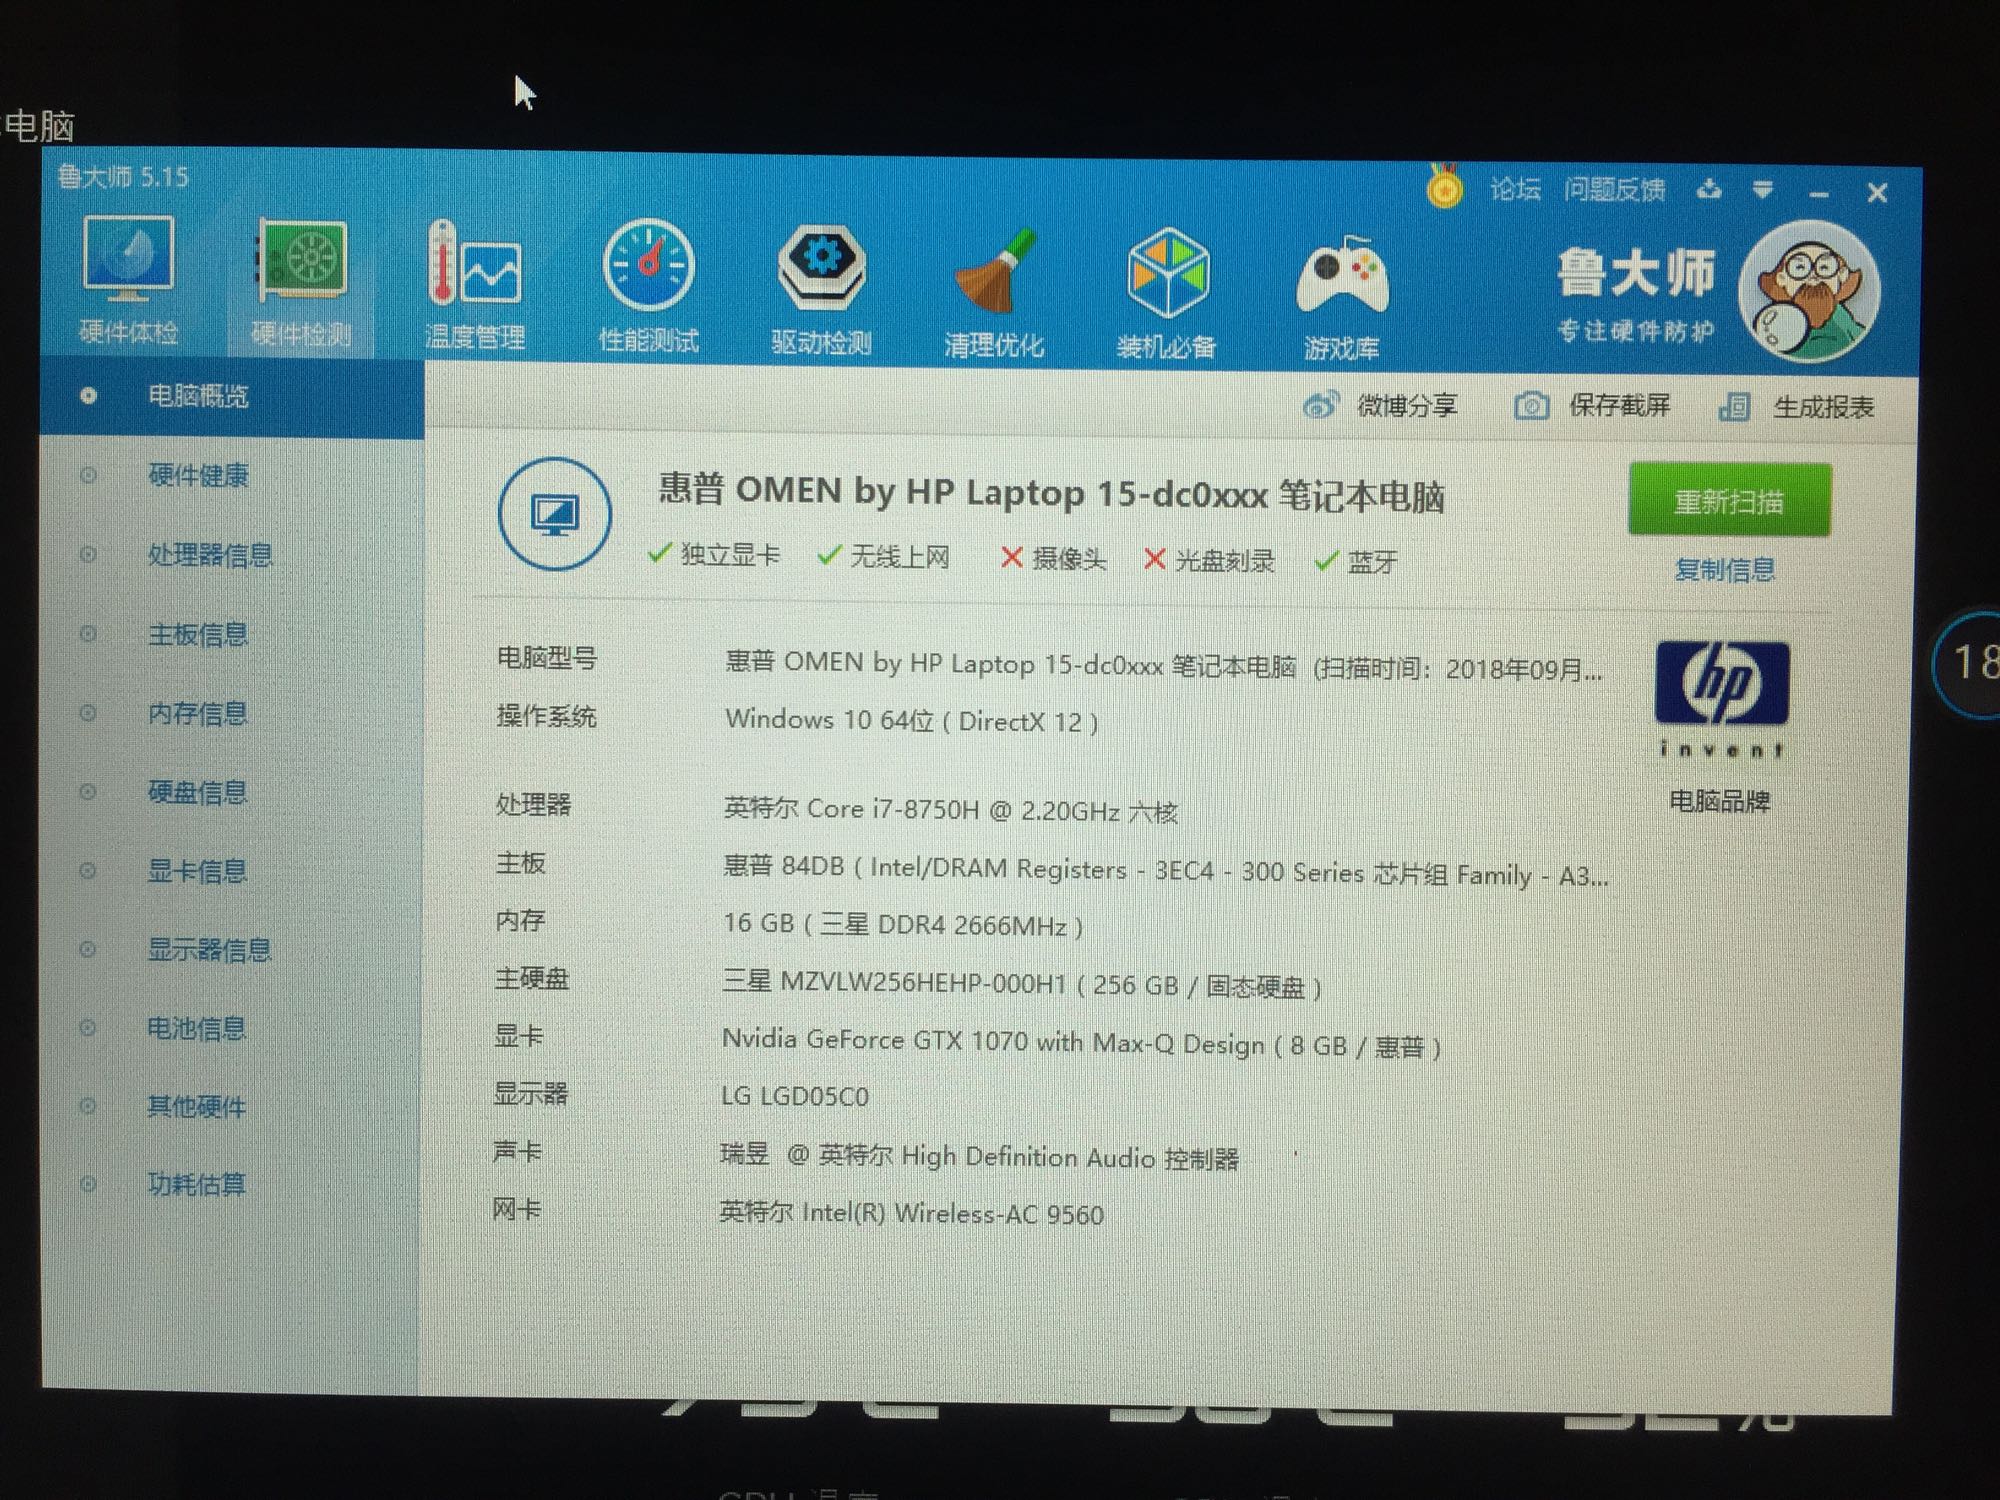Select the 硬件检测 hardware detection icon
Viewport: 2000px width, 1500px height.
click(x=301, y=283)
